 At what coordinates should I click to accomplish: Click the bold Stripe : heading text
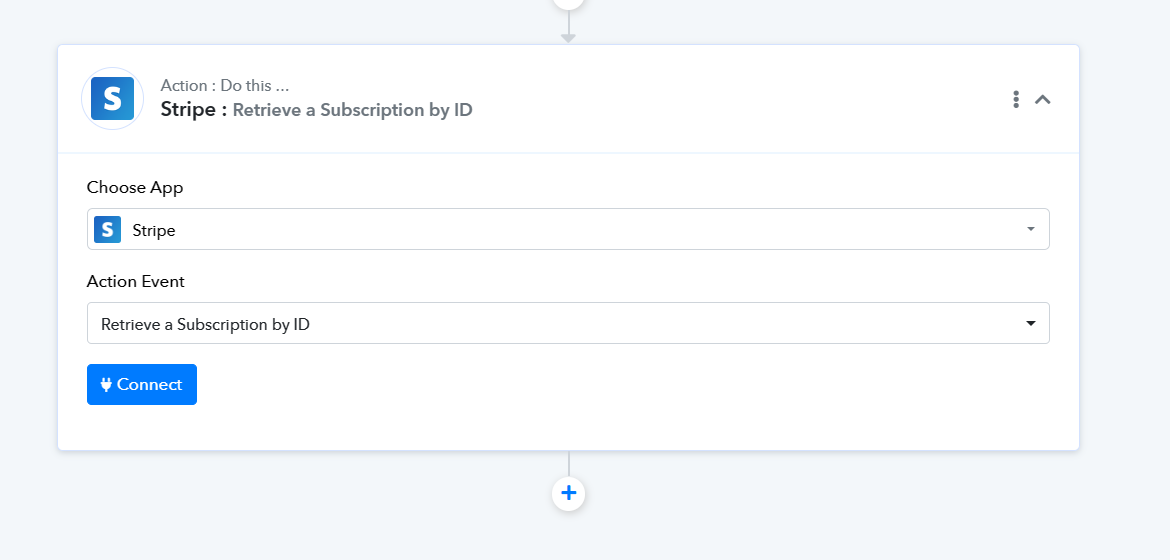(x=194, y=110)
